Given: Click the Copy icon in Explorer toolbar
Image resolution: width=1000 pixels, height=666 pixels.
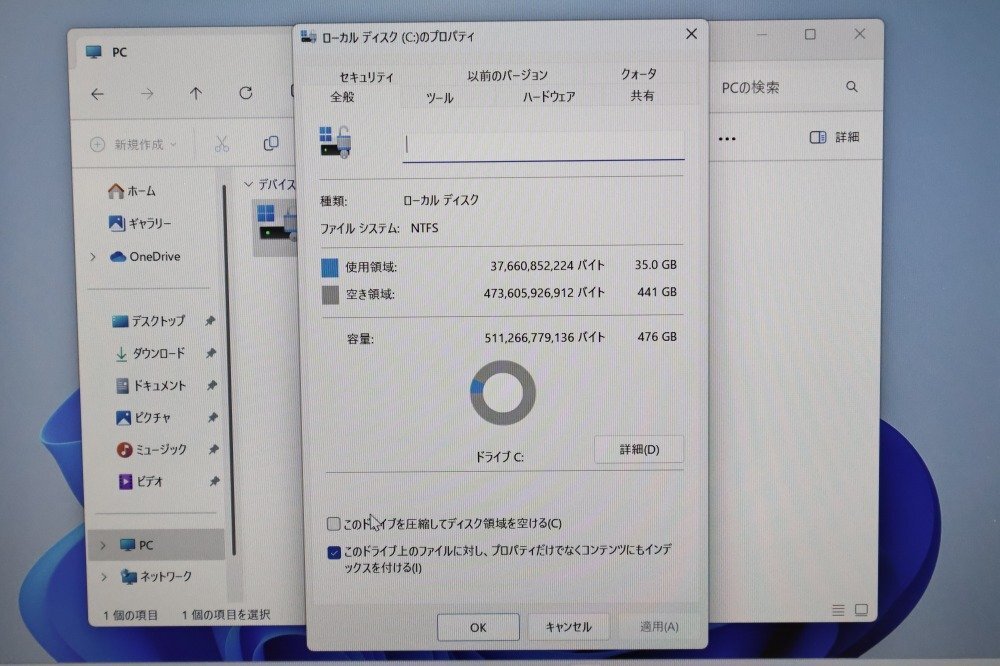Looking at the screenshot, I should point(271,144).
